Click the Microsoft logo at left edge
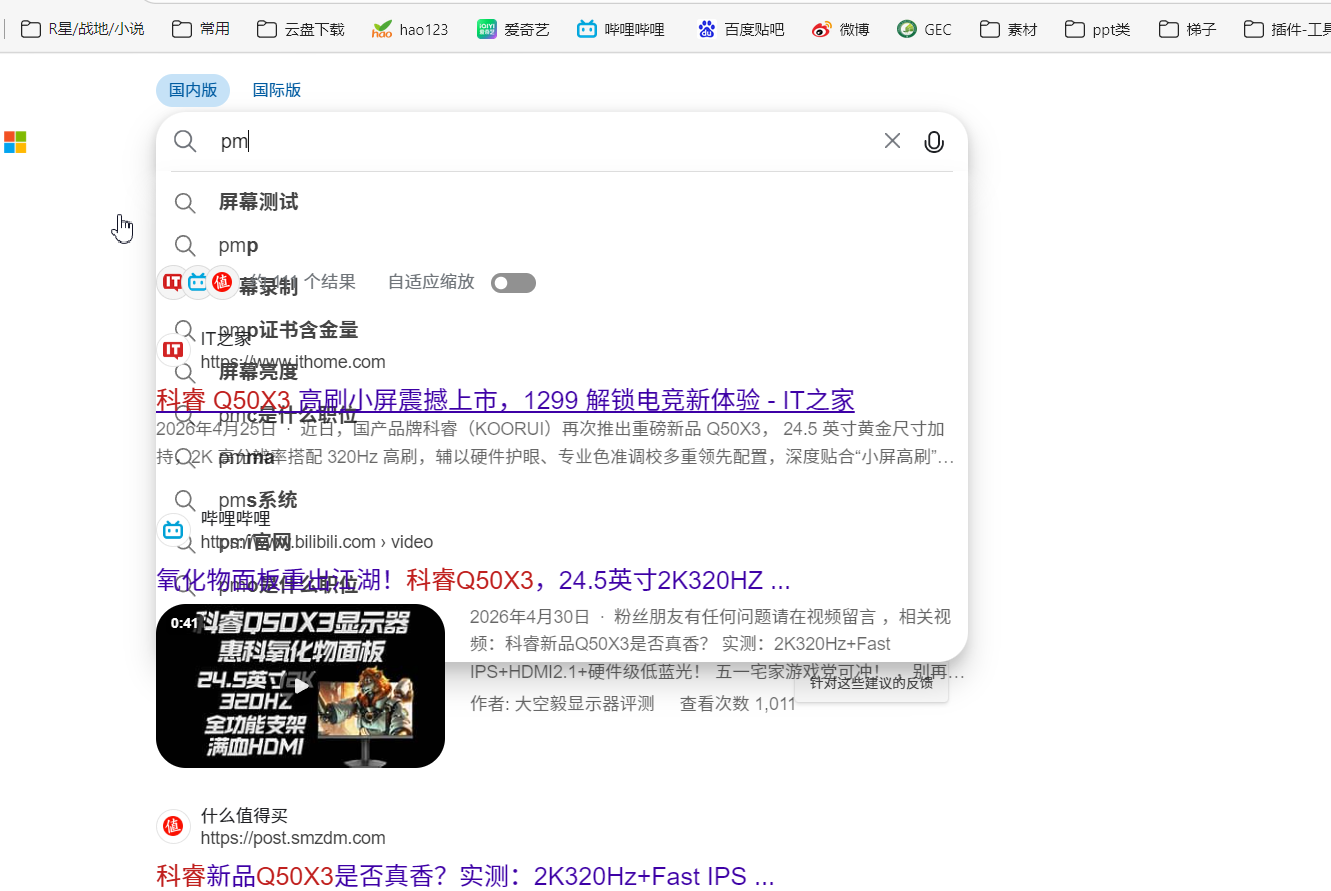1331x891 pixels. (x=15, y=142)
